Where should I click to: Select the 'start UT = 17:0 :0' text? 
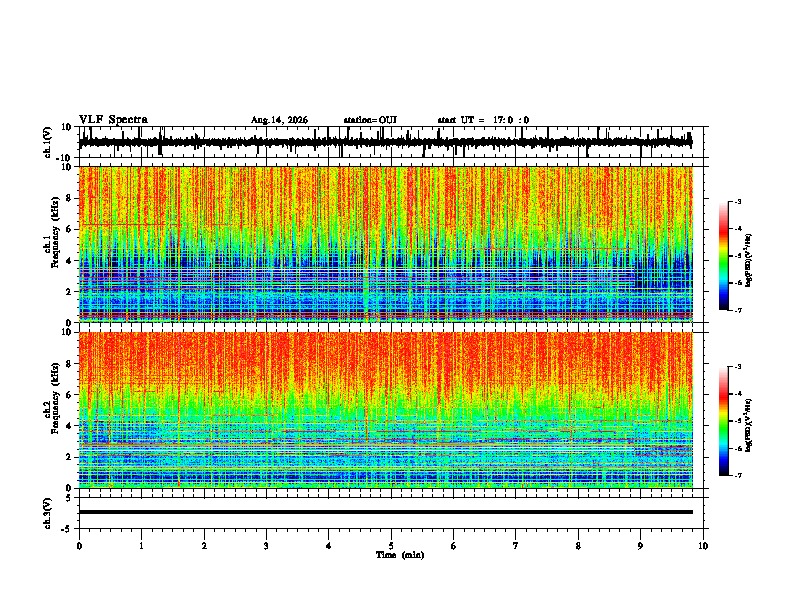pos(483,120)
